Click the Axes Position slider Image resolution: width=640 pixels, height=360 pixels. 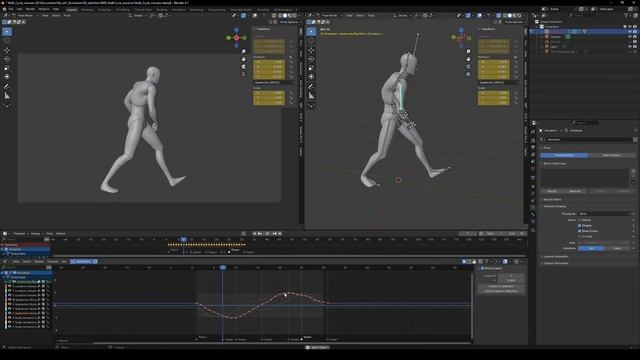606,242
